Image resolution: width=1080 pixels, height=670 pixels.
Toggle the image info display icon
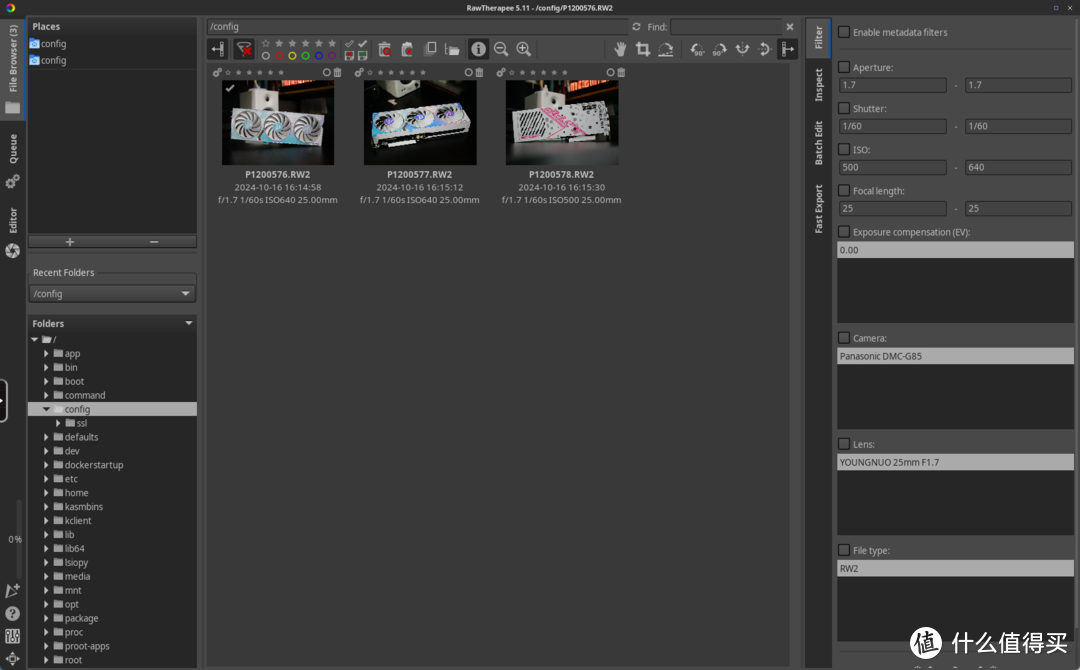tap(478, 49)
